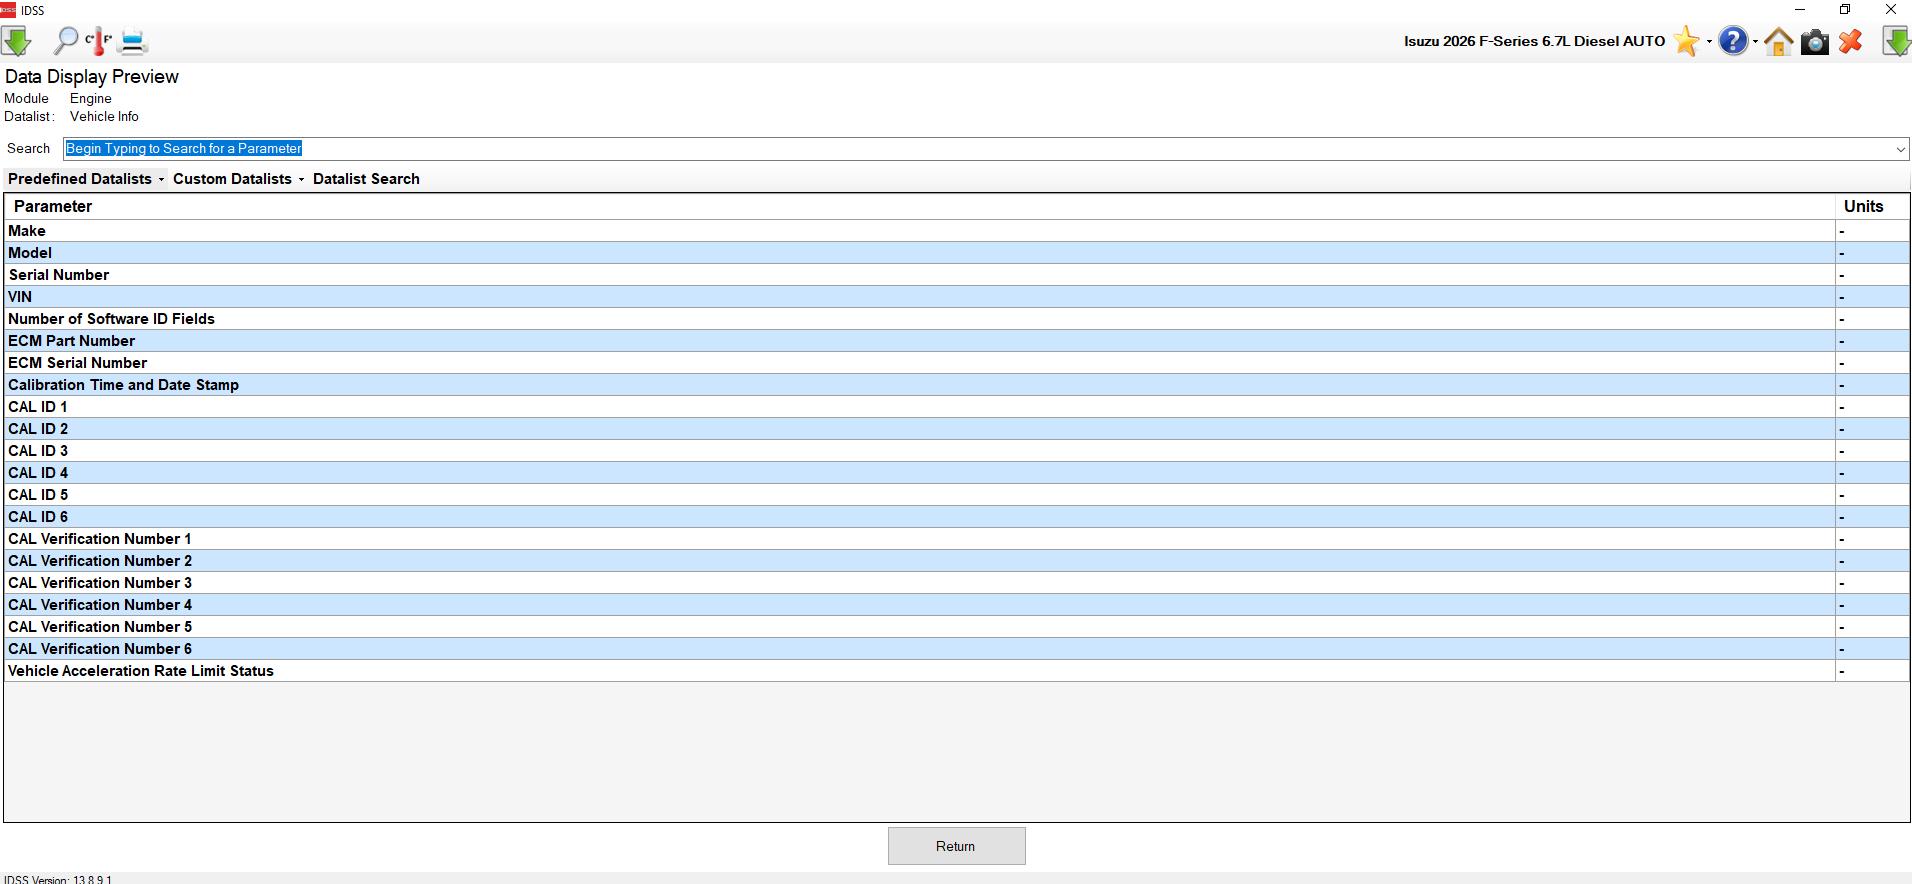The height and width of the screenshot is (884, 1912).
Task: Select the CAL ID 5 row
Action: [x=957, y=495]
